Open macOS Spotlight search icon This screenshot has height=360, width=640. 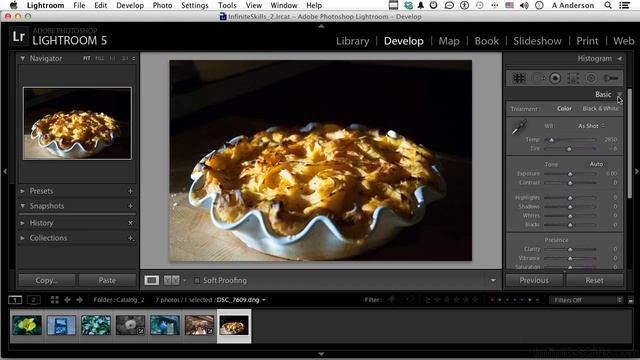click(x=608, y=5)
